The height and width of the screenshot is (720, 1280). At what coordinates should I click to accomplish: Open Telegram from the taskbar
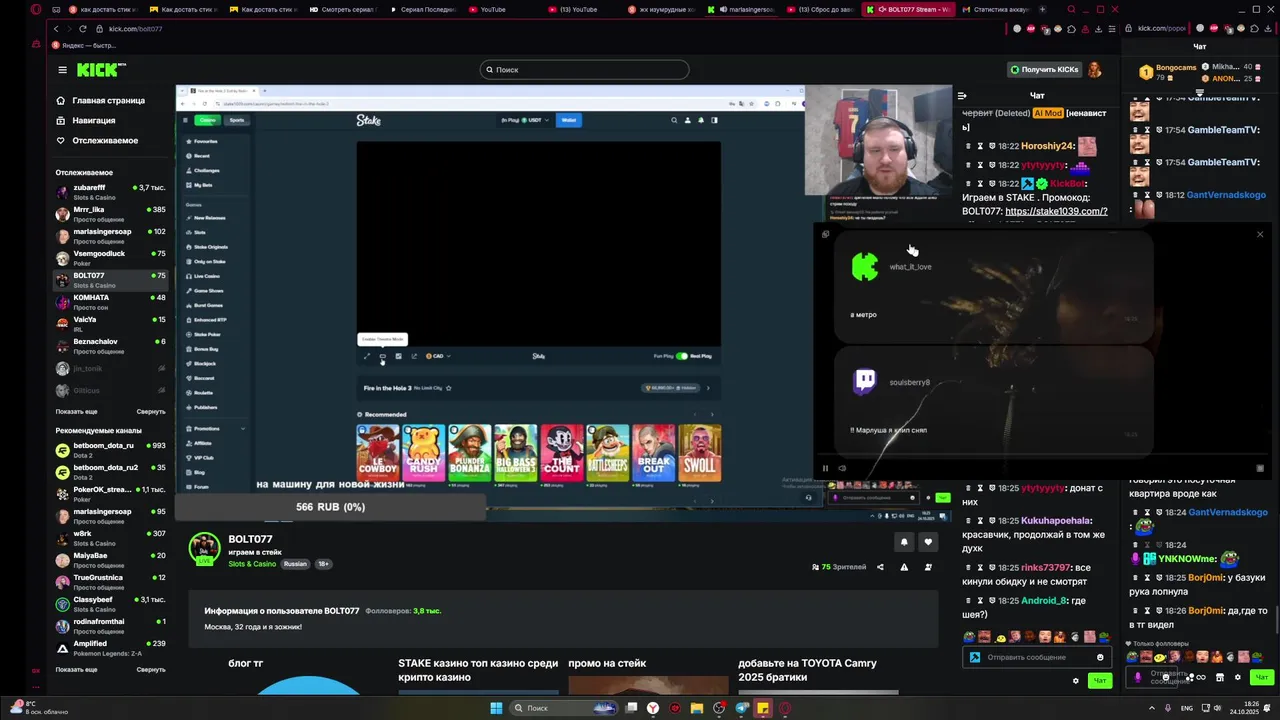coord(741,708)
